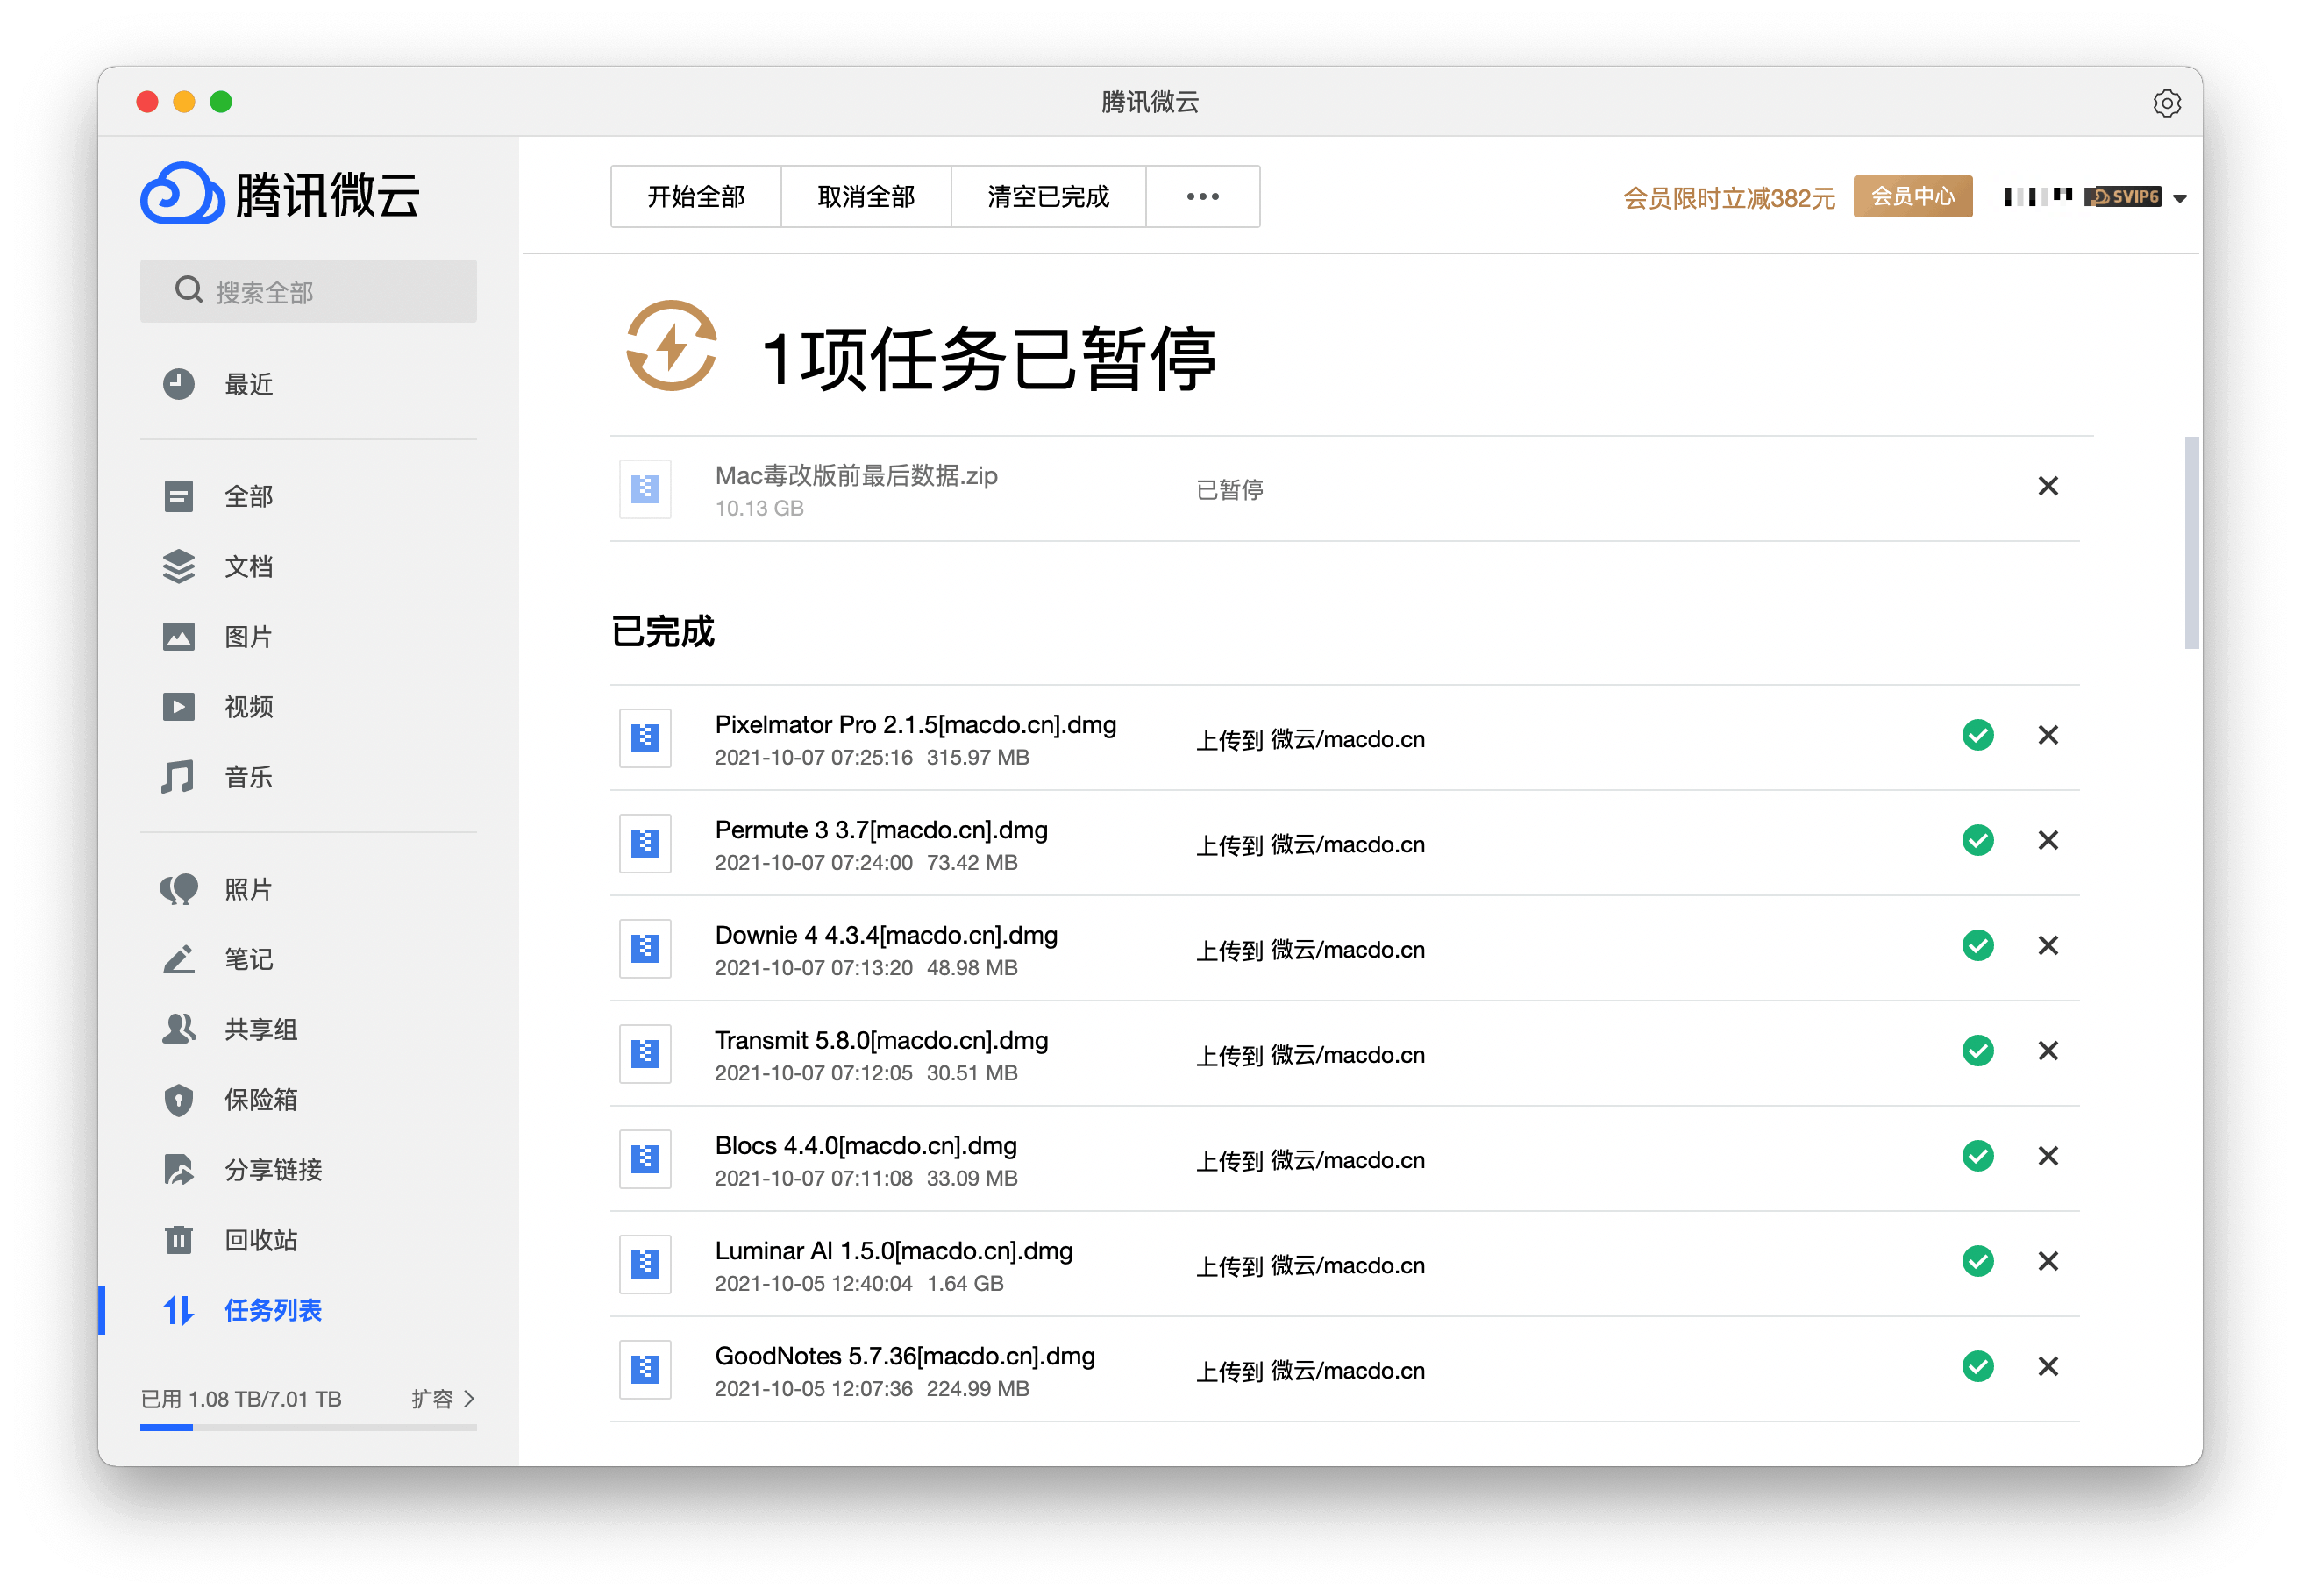
Task: Select Blocs 4.4.0[macdo.cn].dmg filename
Action: click(865, 1146)
